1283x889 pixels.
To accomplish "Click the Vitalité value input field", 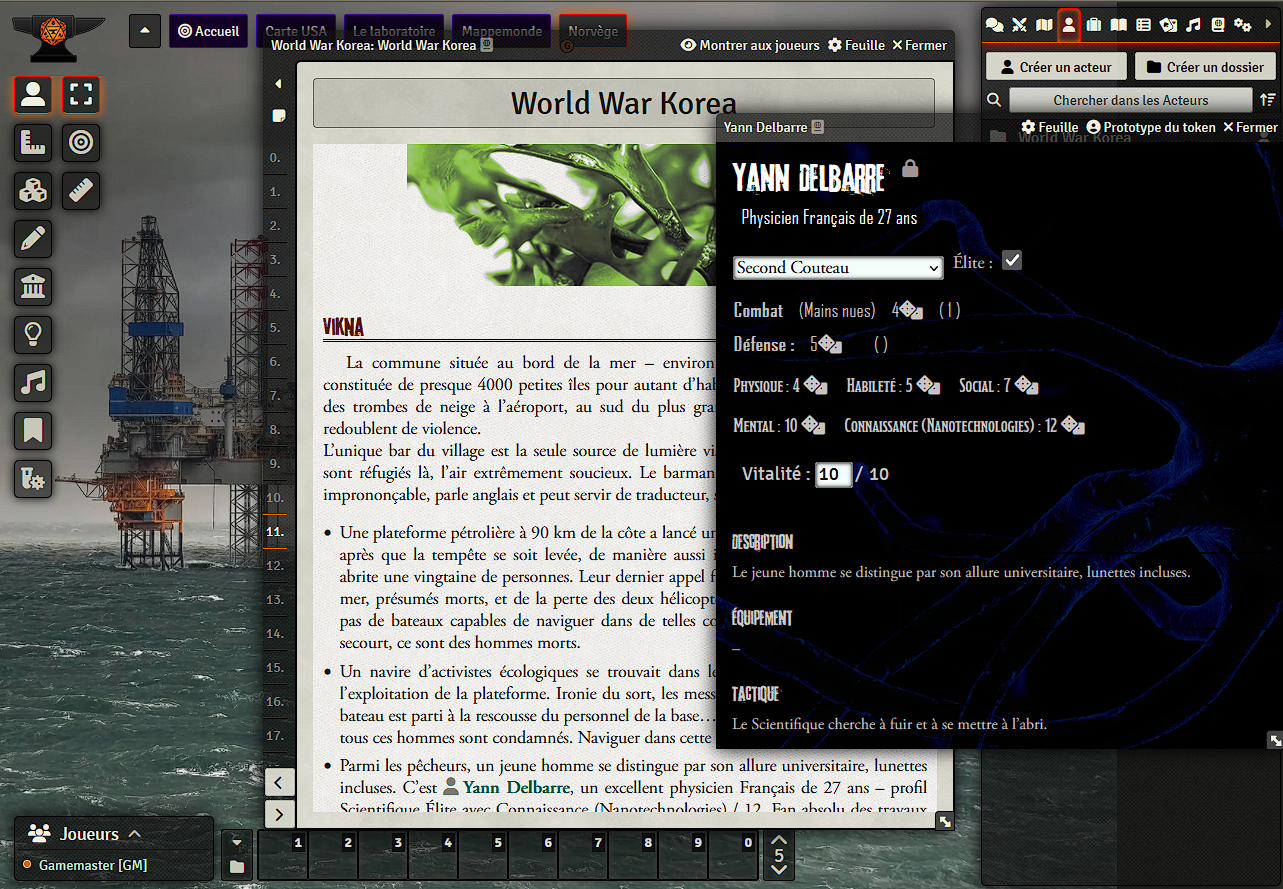I will click(x=833, y=474).
